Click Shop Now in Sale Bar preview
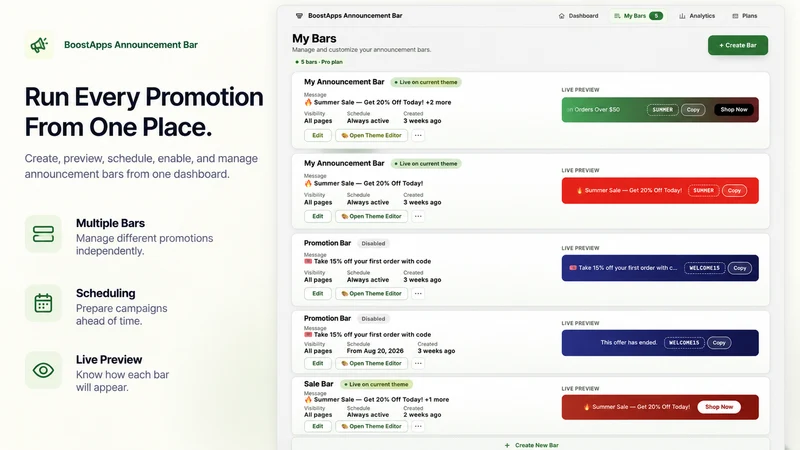Screen dimensions: 800x450 [719, 407]
